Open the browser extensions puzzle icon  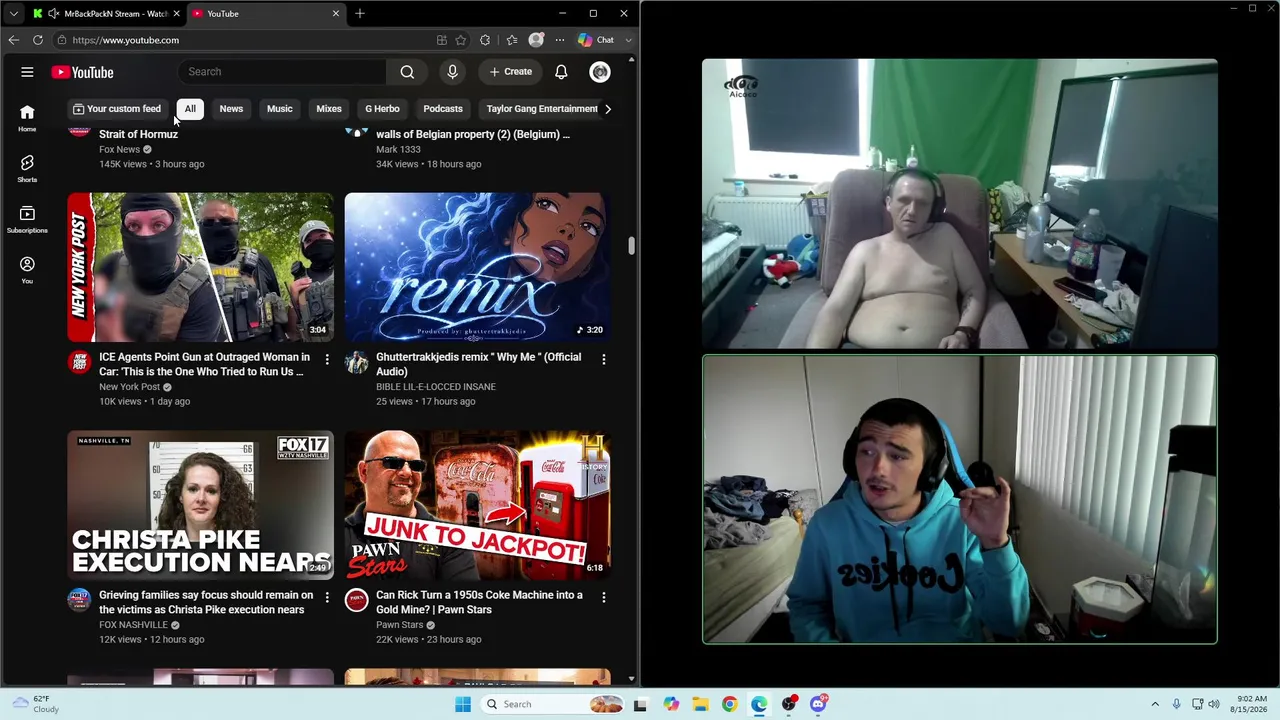[485, 40]
